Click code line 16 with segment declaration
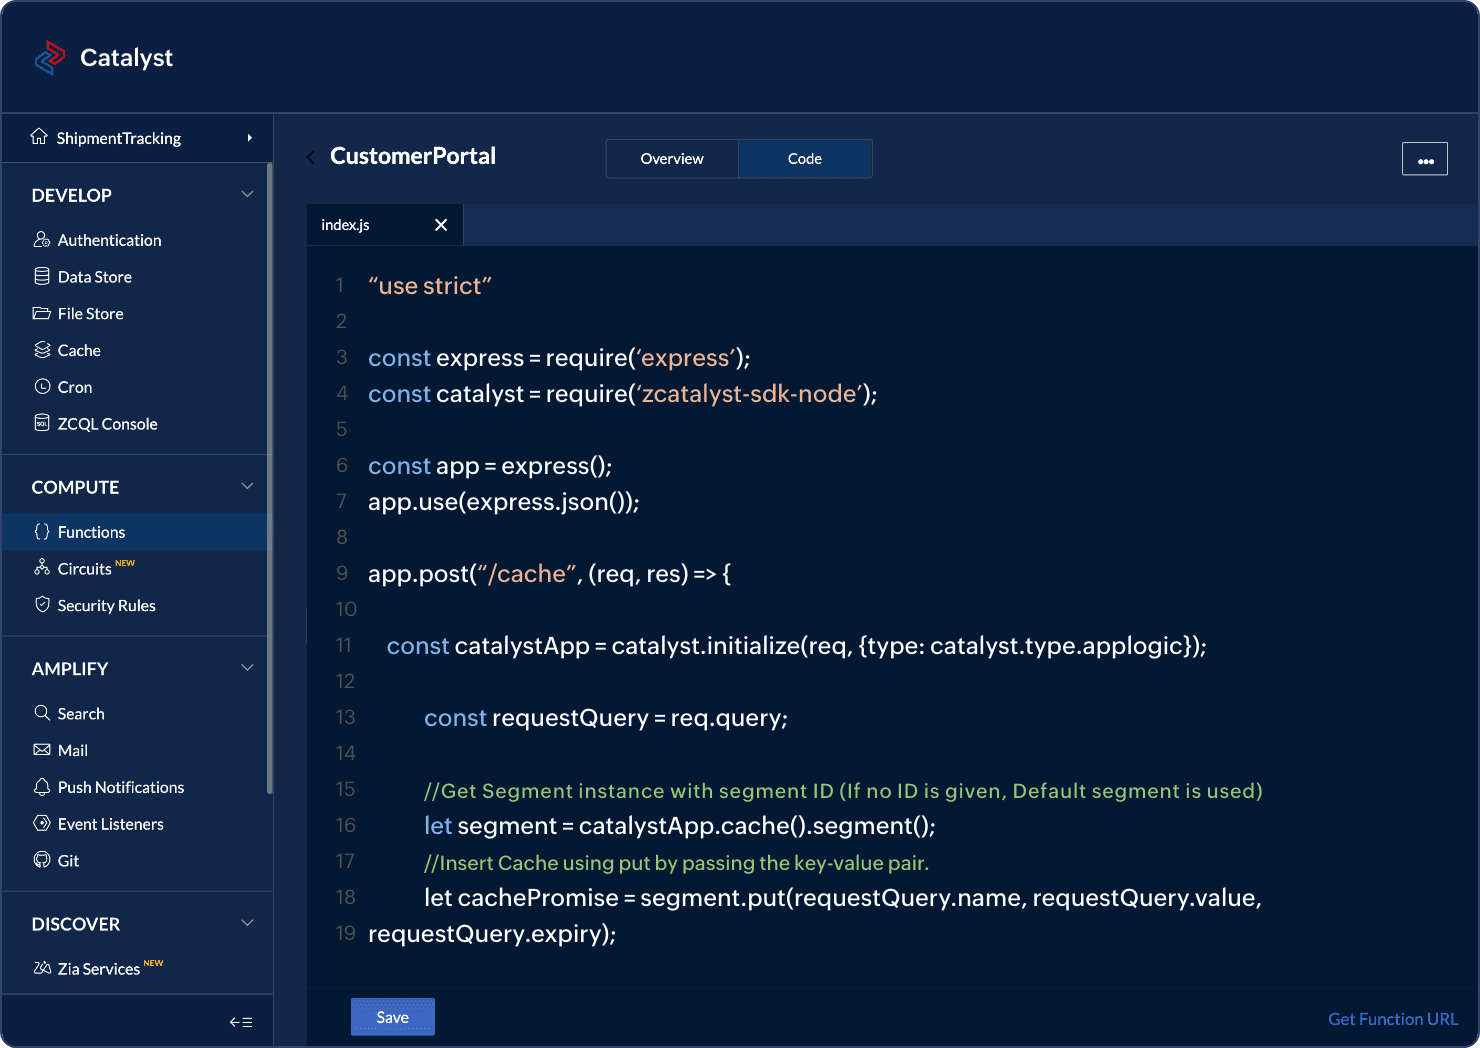Image resolution: width=1480 pixels, height=1048 pixels. click(x=680, y=826)
